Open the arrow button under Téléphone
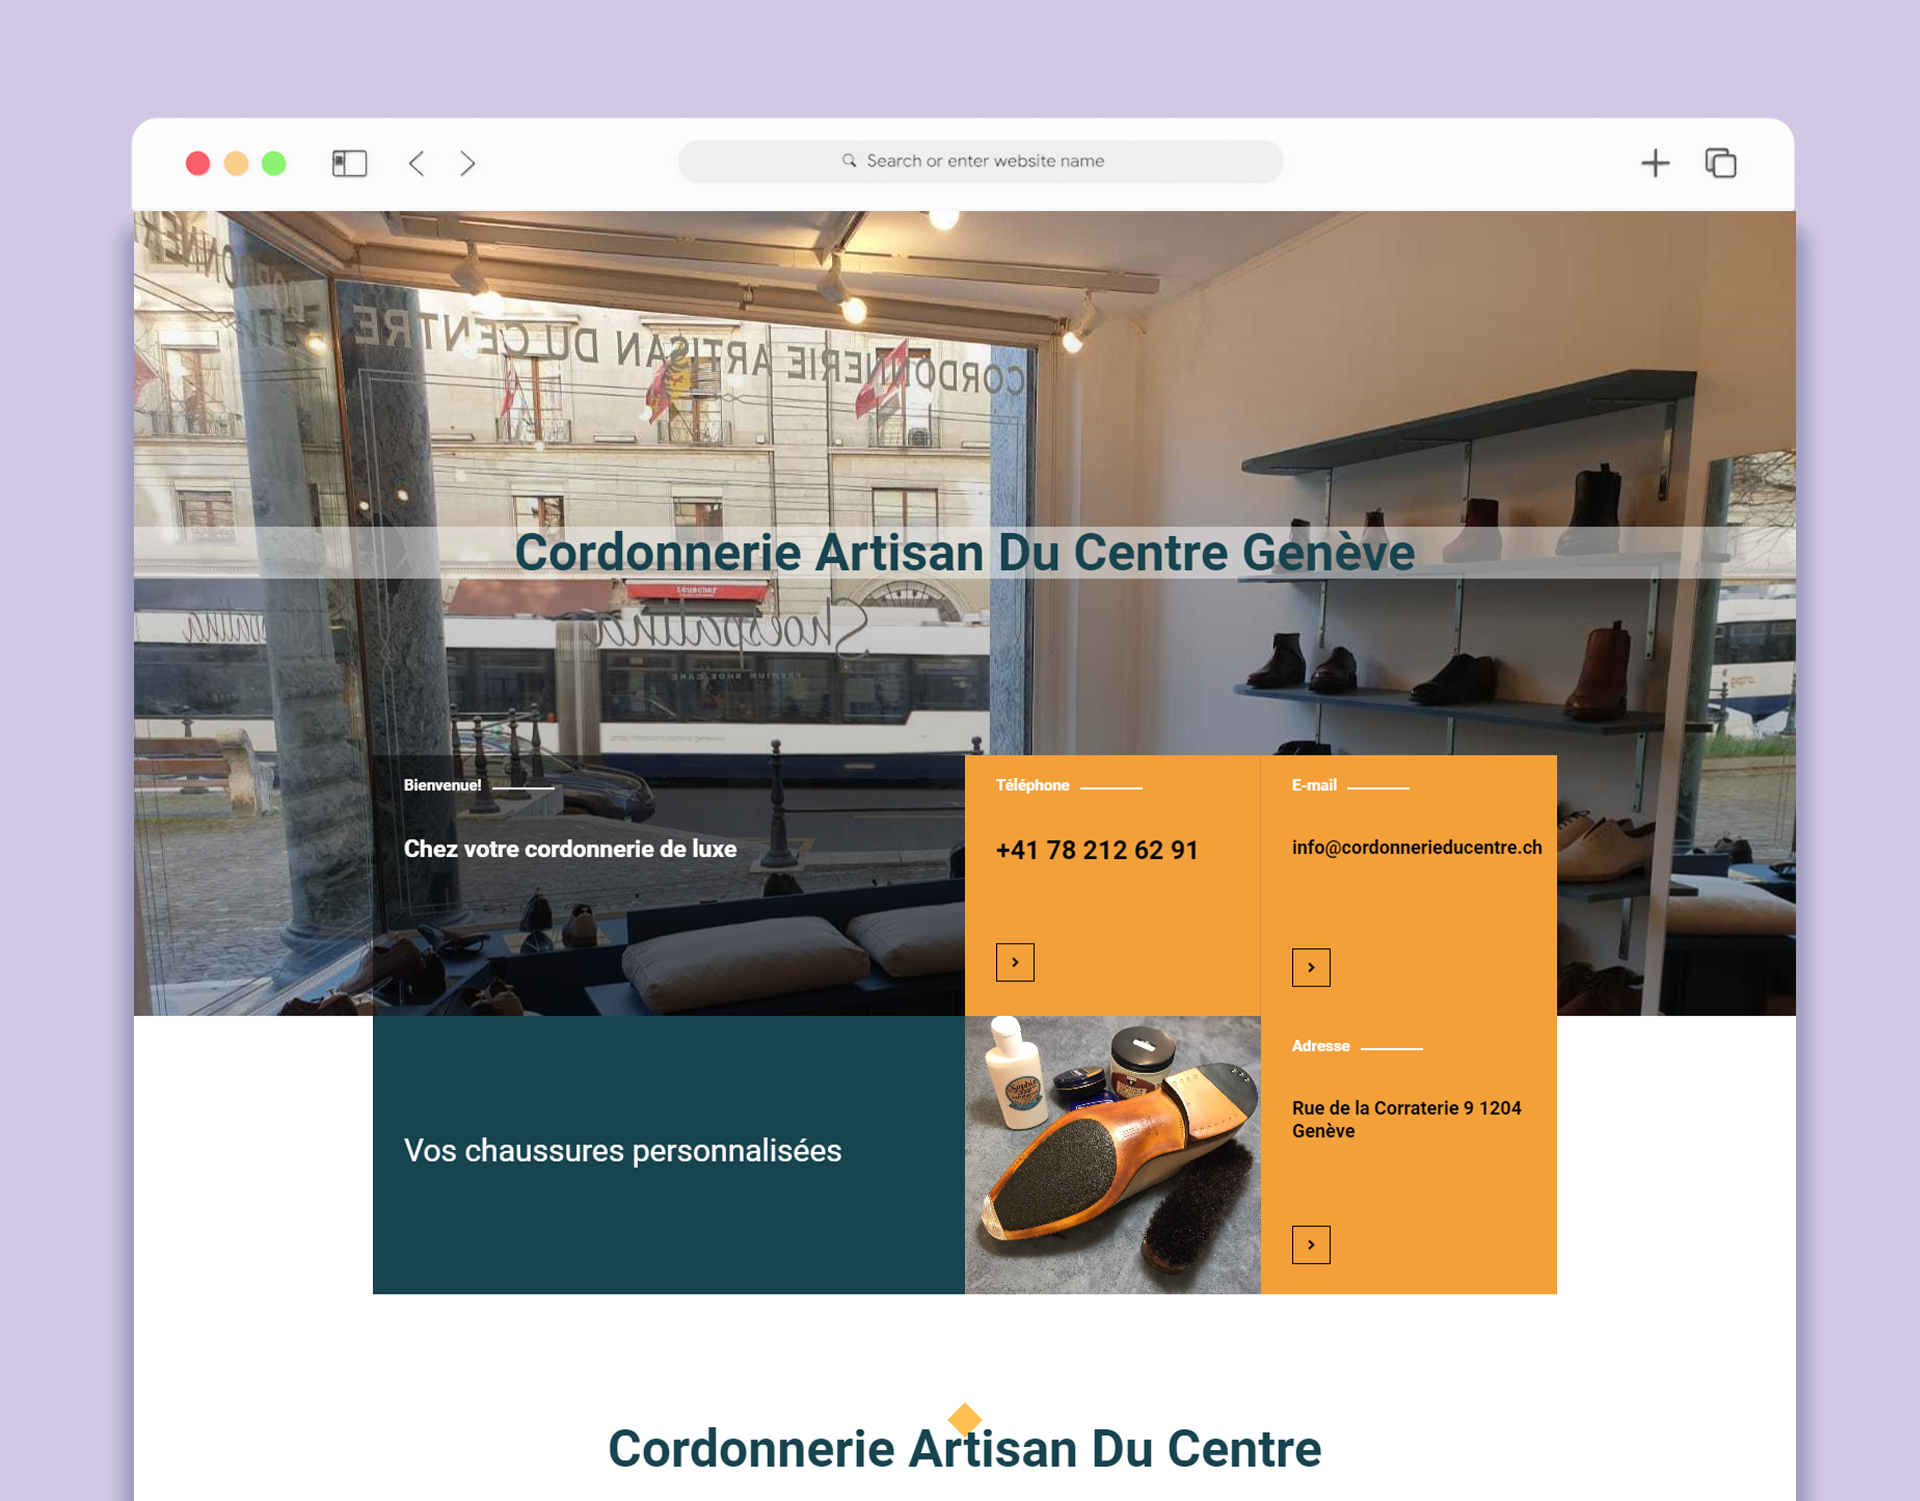Viewport: 1920px width, 1501px height. (1015, 962)
